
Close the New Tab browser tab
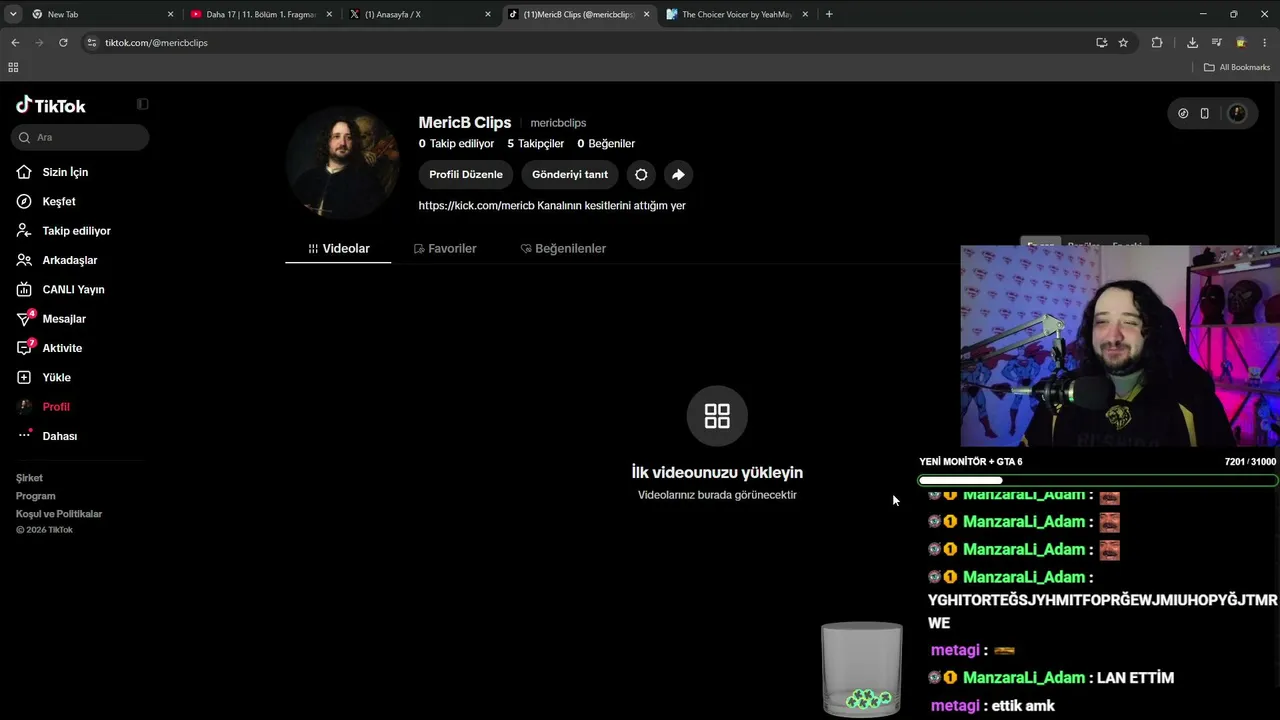coord(170,14)
